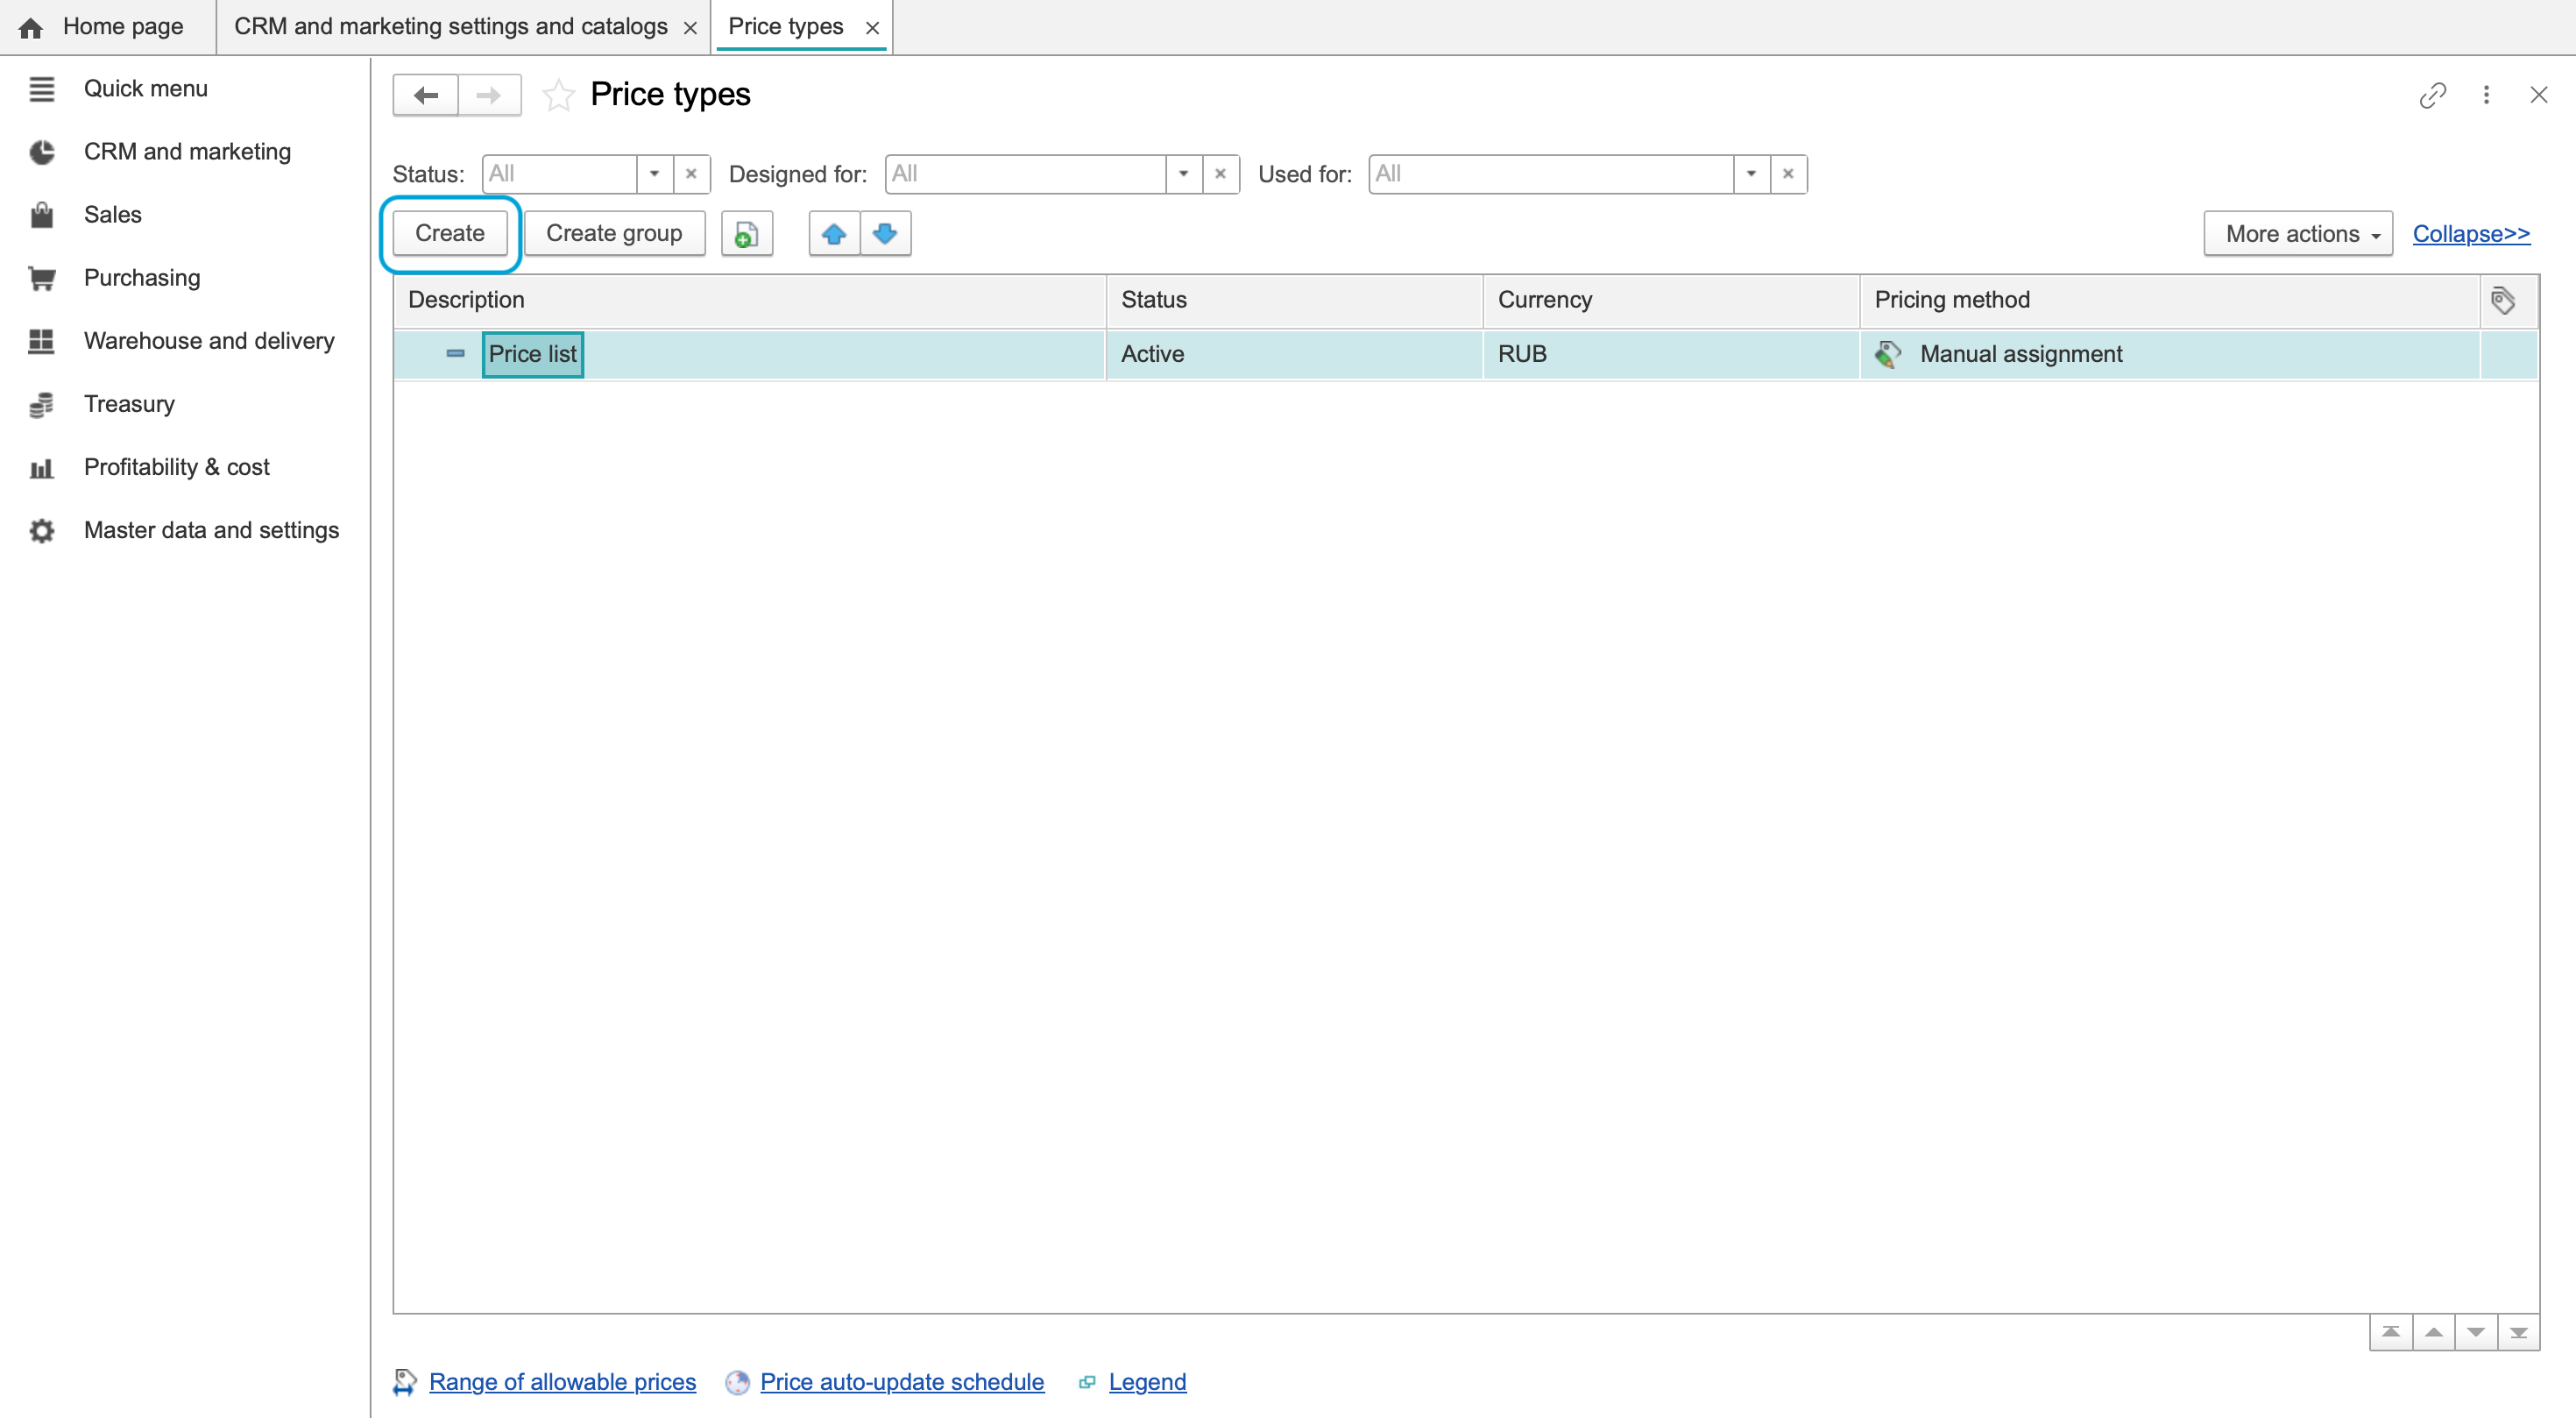Click the Status filter input field
2576x1418 pixels.
tap(560, 174)
